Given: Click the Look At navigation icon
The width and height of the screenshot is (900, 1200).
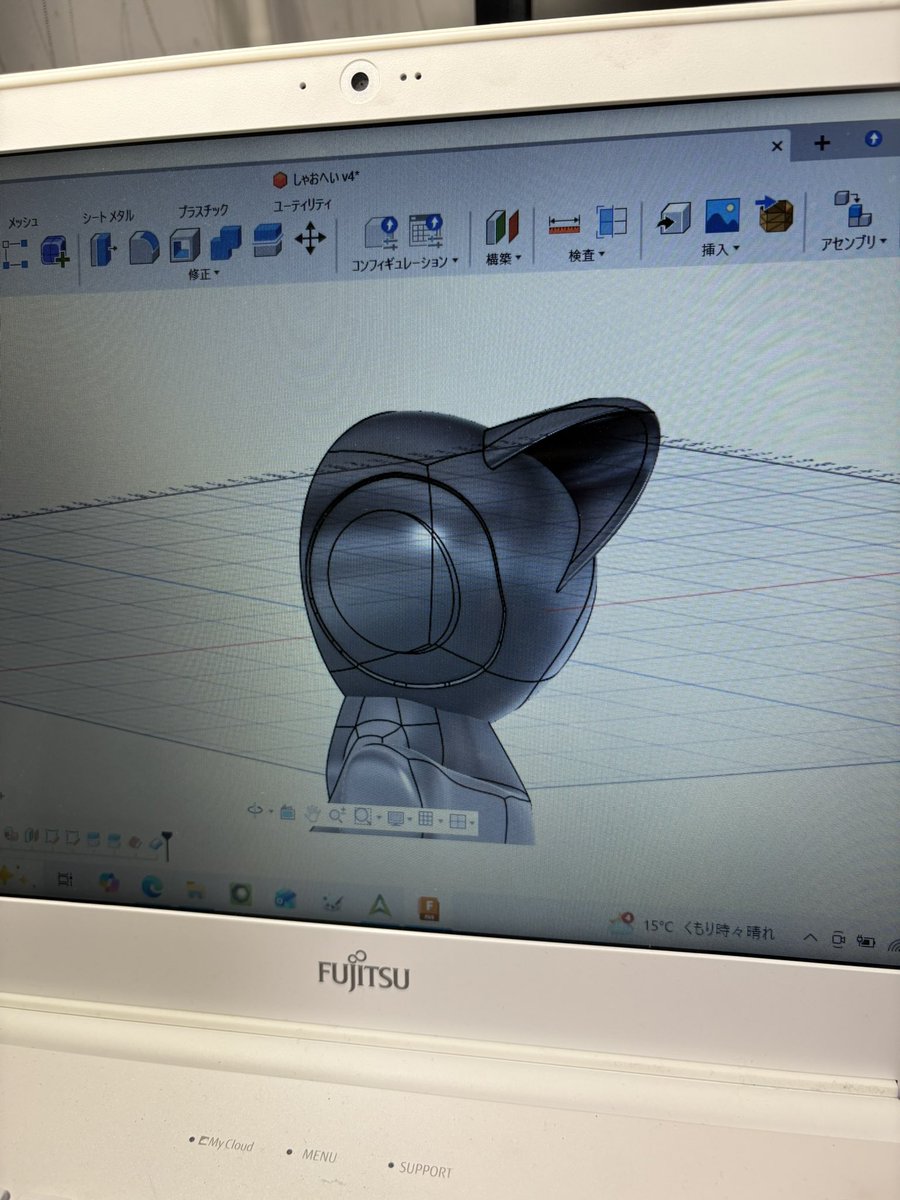Looking at the screenshot, I should tap(288, 813).
